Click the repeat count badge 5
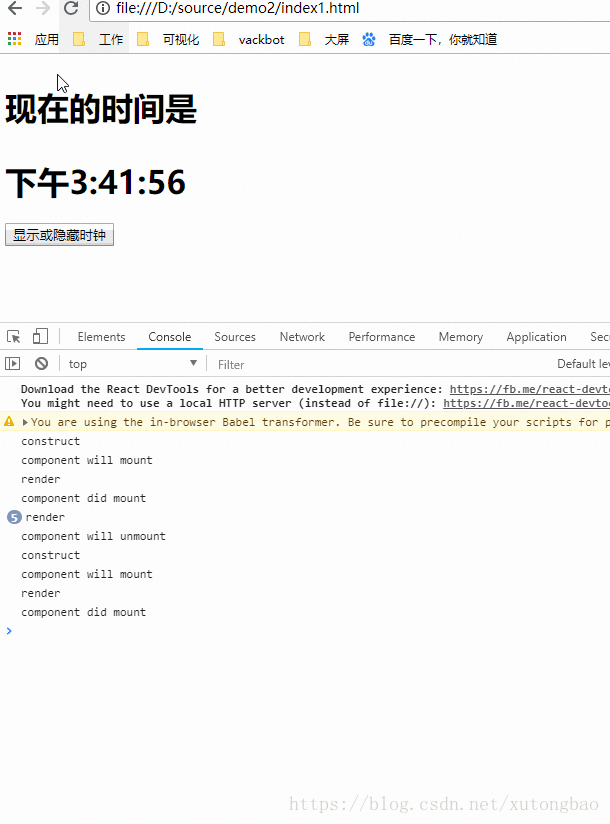Viewport: 610px width, 824px height. [x=14, y=517]
